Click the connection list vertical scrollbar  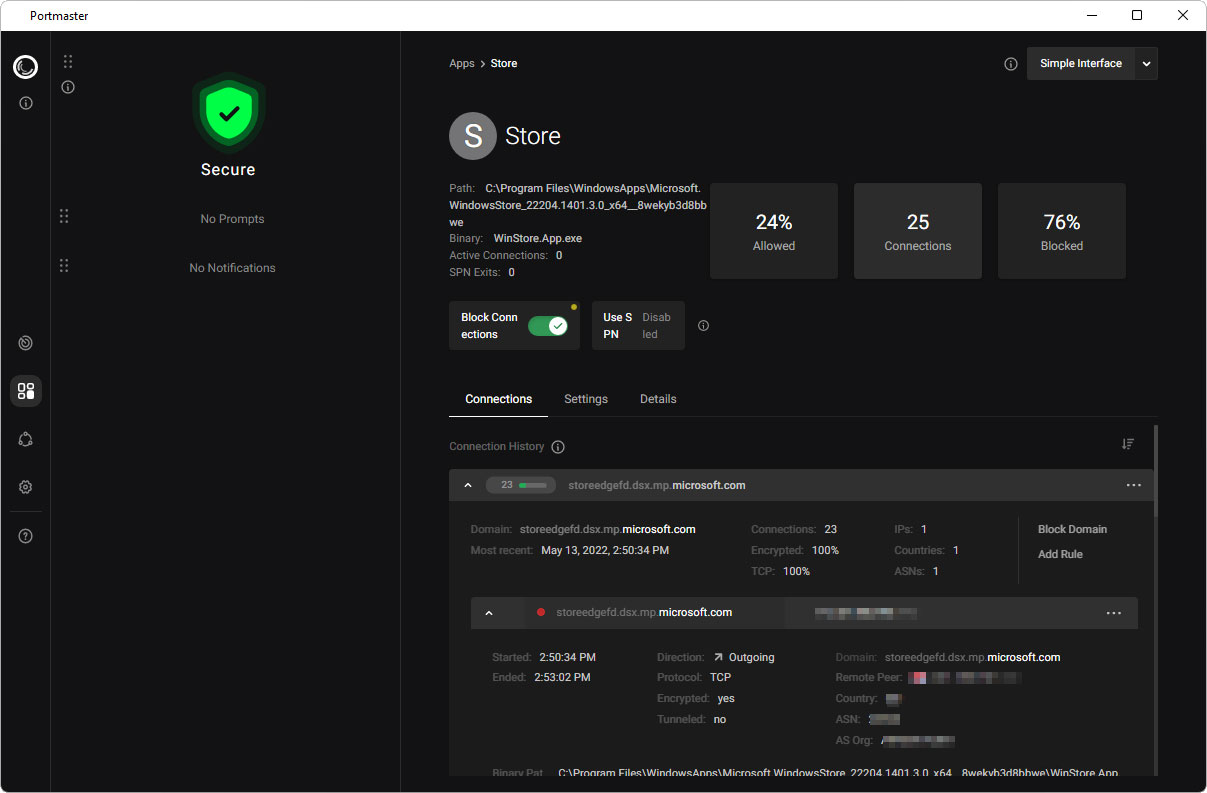[x=1155, y=470]
